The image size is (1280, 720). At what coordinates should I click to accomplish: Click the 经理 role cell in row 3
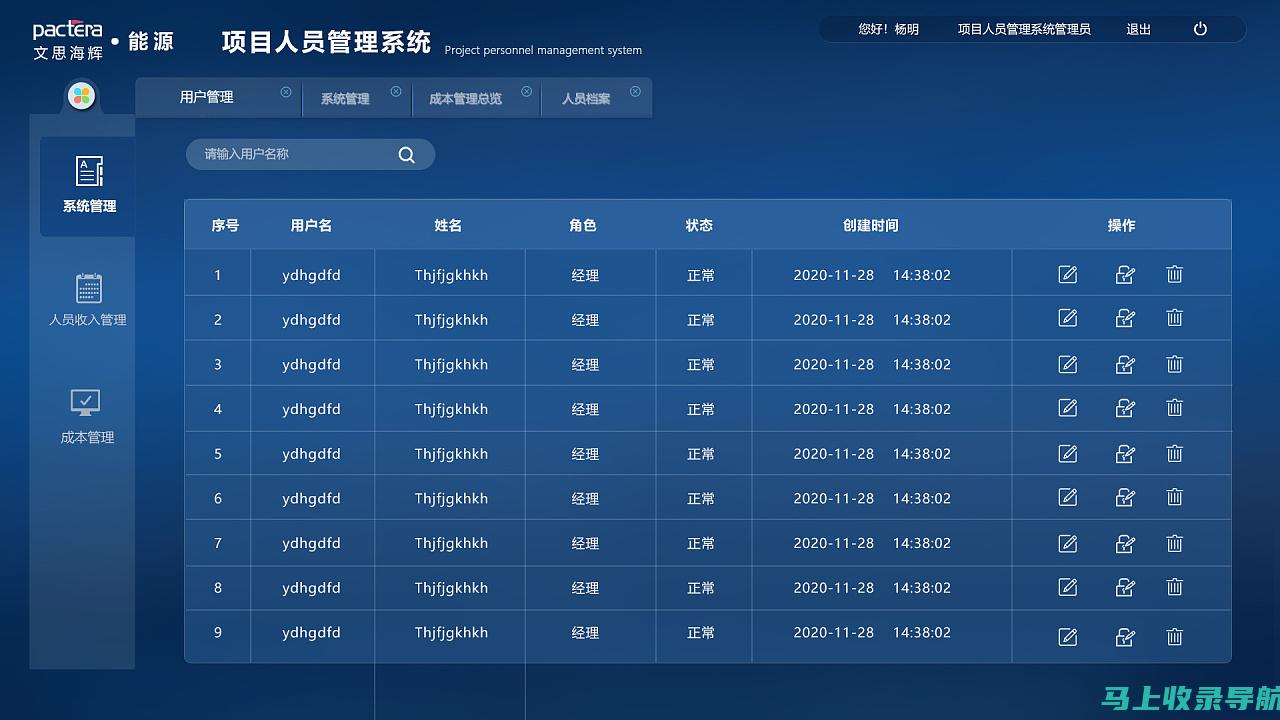[x=585, y=365]
